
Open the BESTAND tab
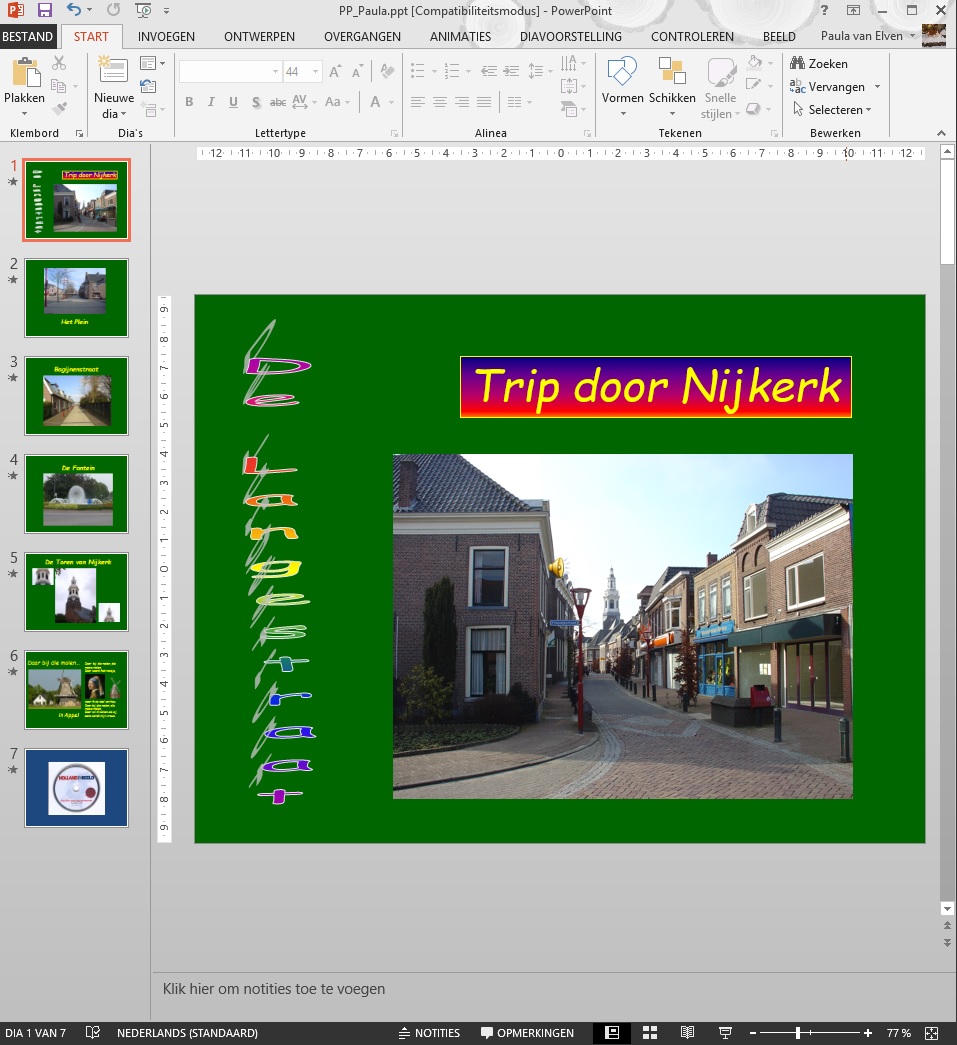click(x=27, y=37)
